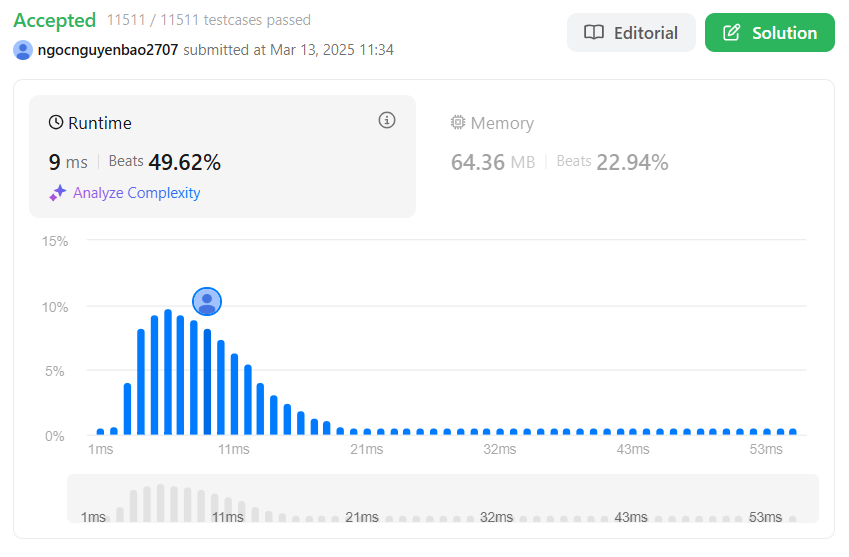Click the mini overview range slider strip
This screenshot has width=849, height=557.
[443, 499]
